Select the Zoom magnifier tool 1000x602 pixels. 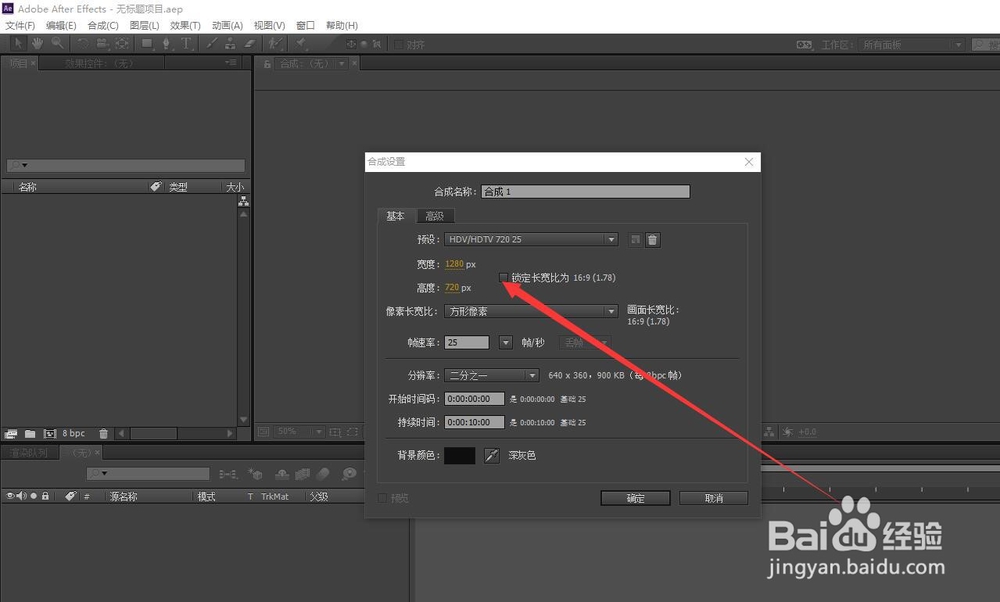[57, 43]
